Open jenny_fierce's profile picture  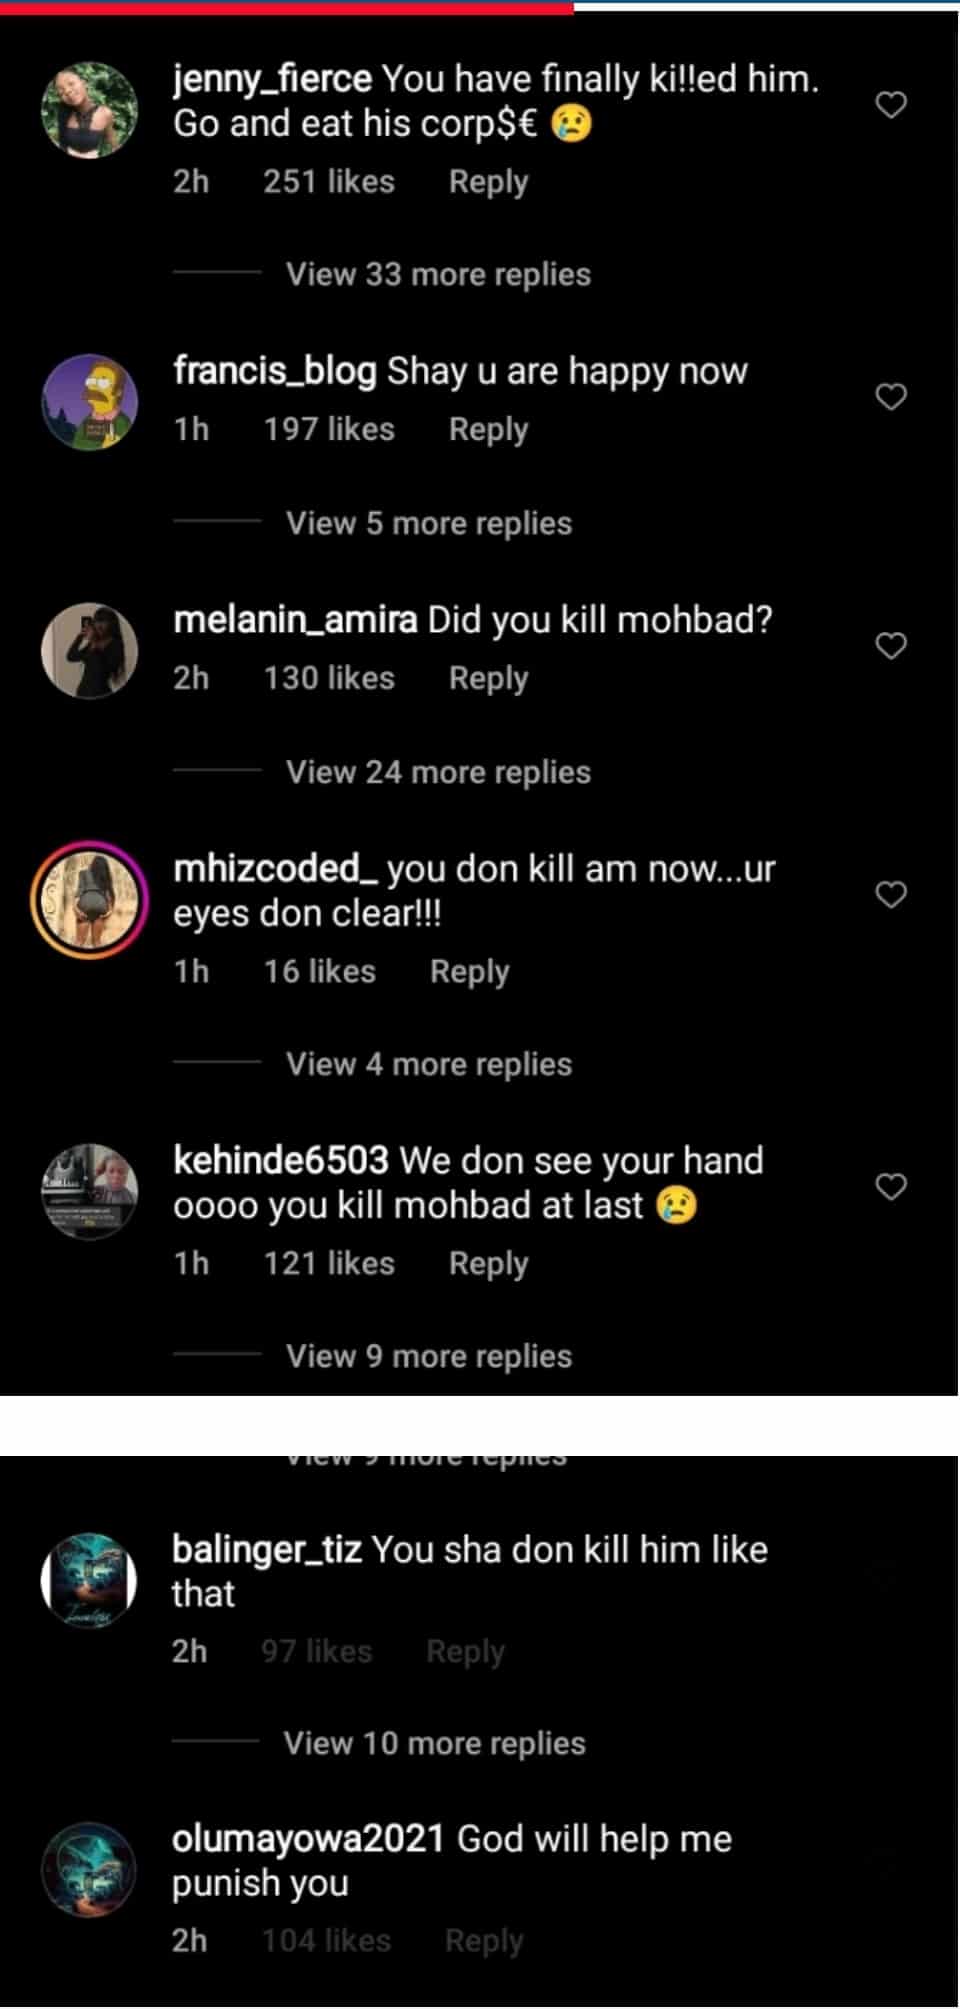click(x=89, y=110)
